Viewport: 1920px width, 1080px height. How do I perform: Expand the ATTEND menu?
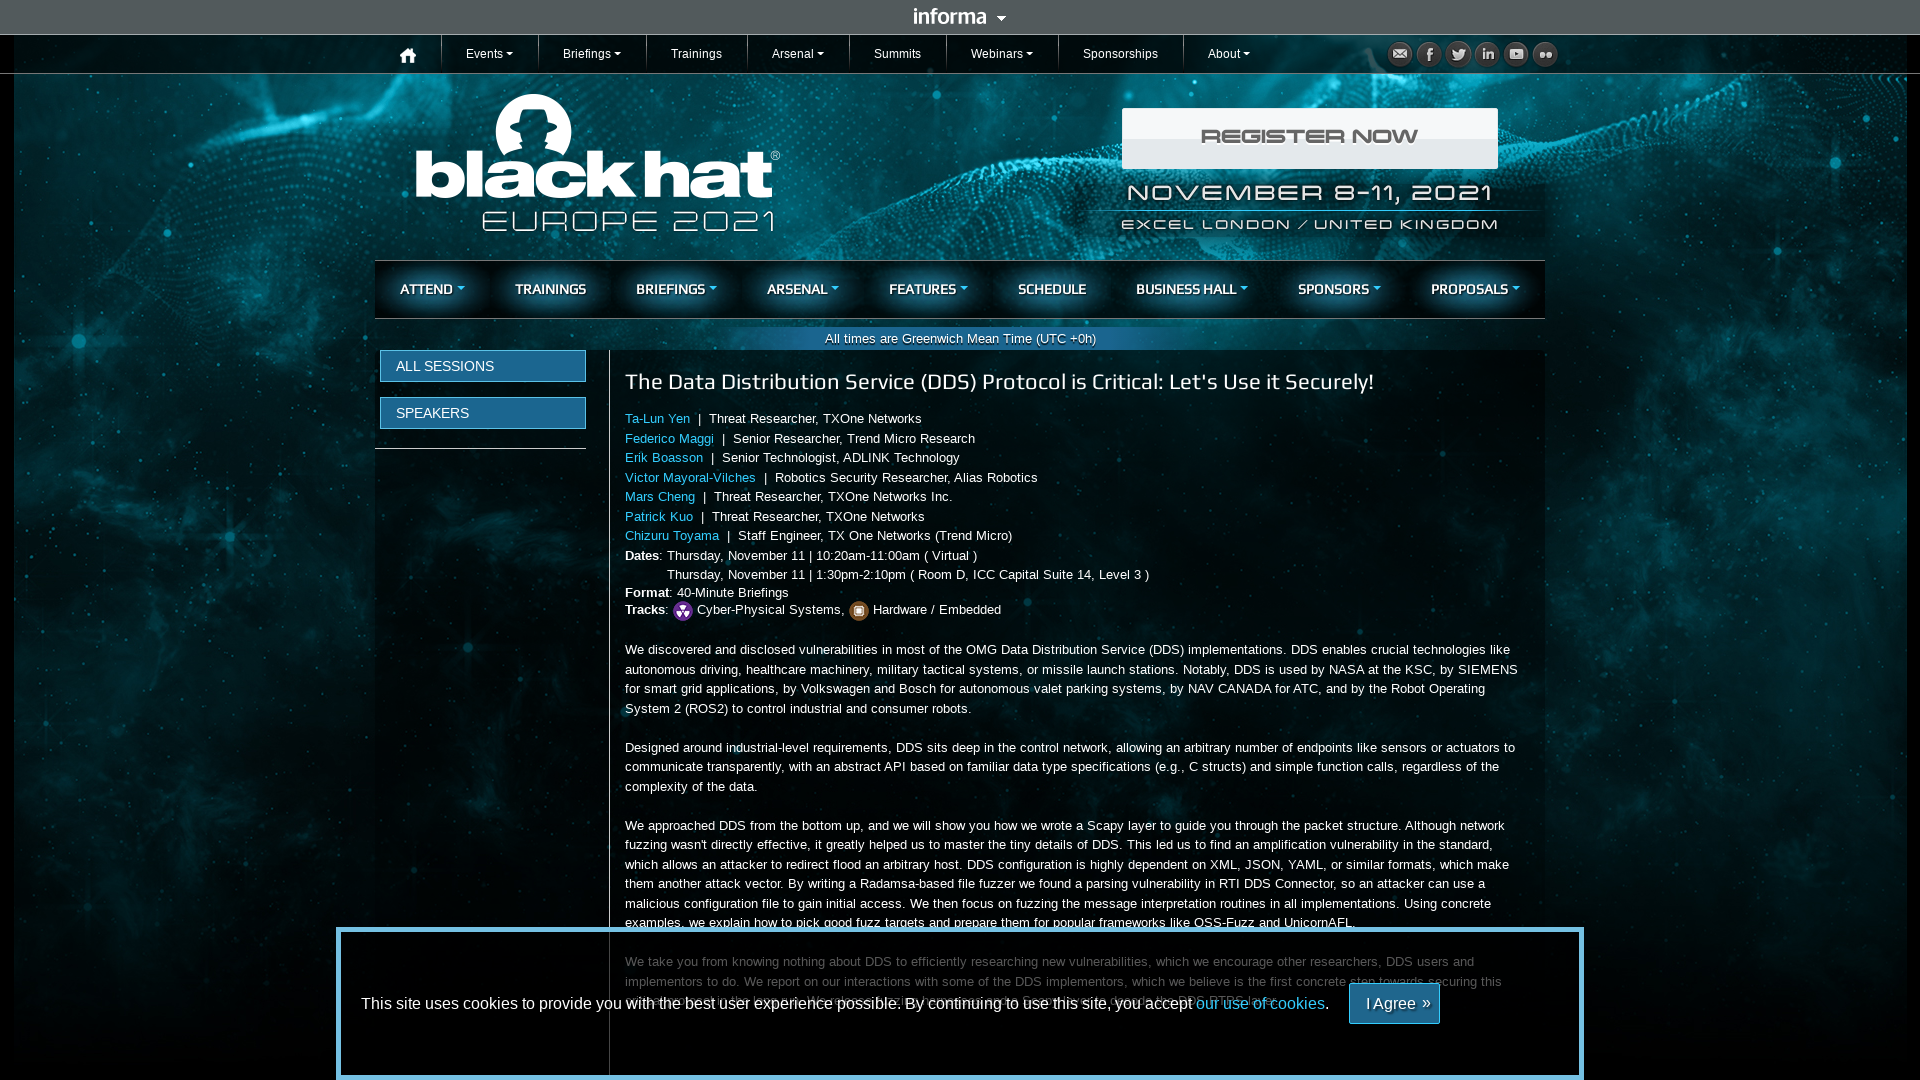[432, 289]
